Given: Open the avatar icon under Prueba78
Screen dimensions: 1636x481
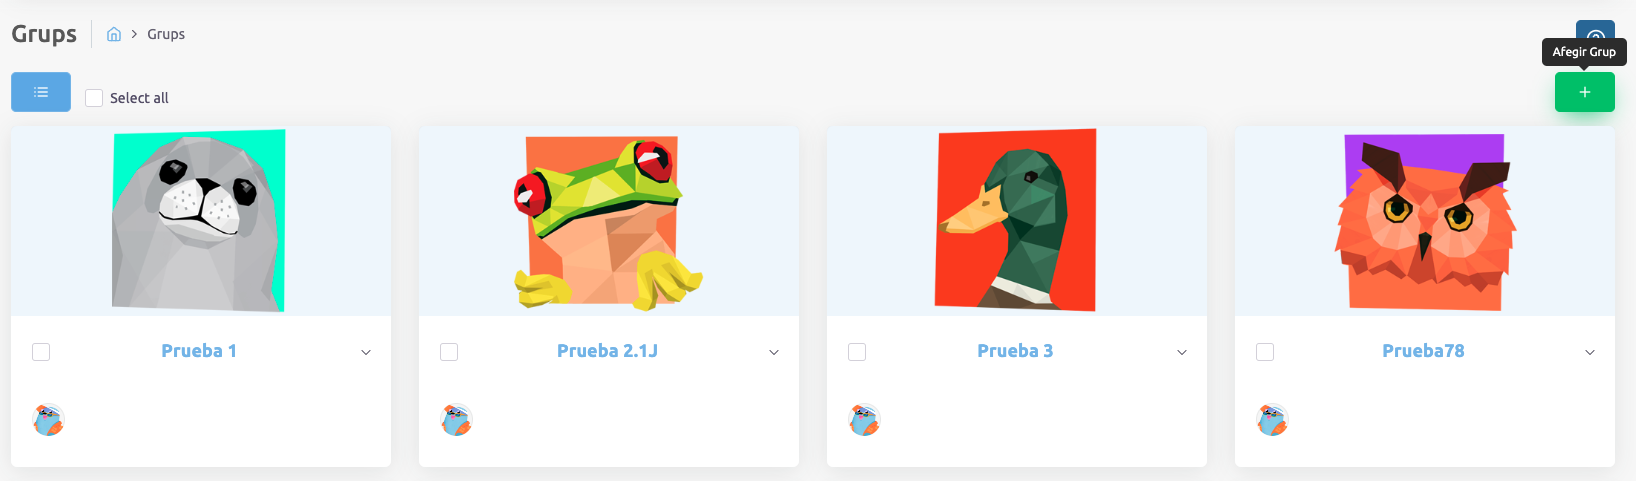Looking at the screenshot, I should tap(1272, 420).
